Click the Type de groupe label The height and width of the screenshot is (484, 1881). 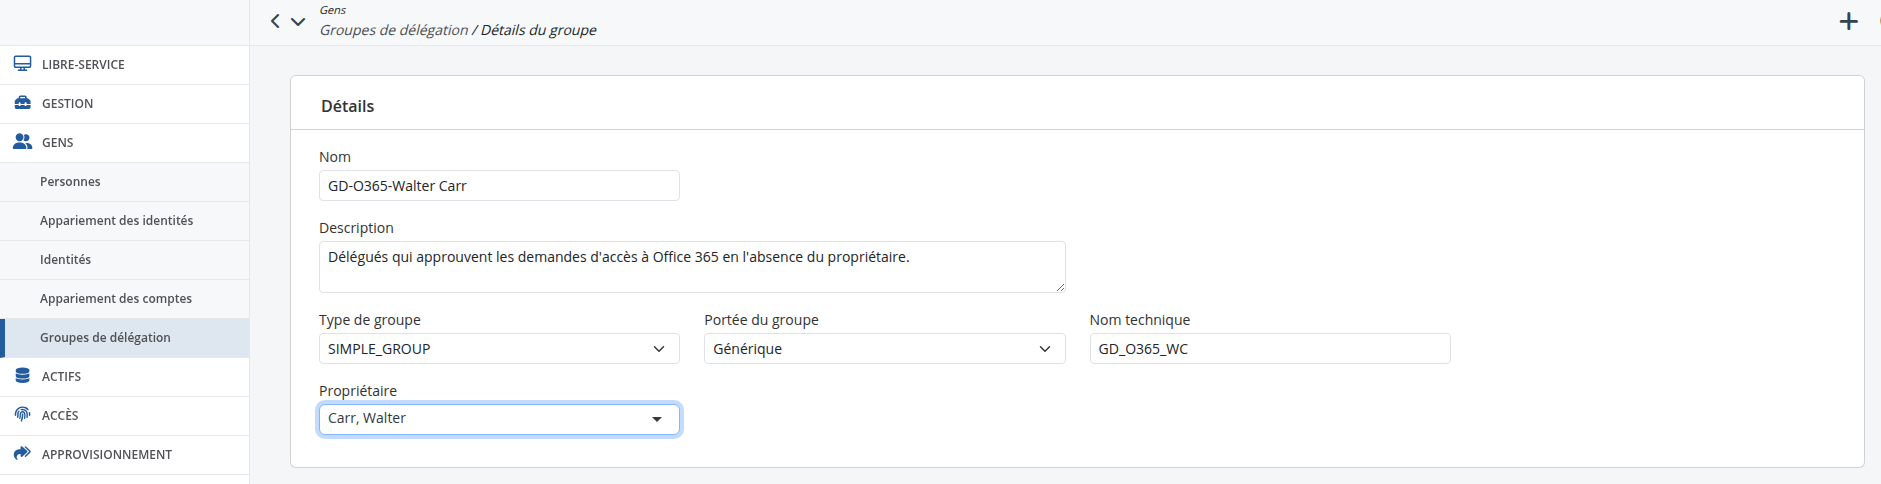click(370, 320)
